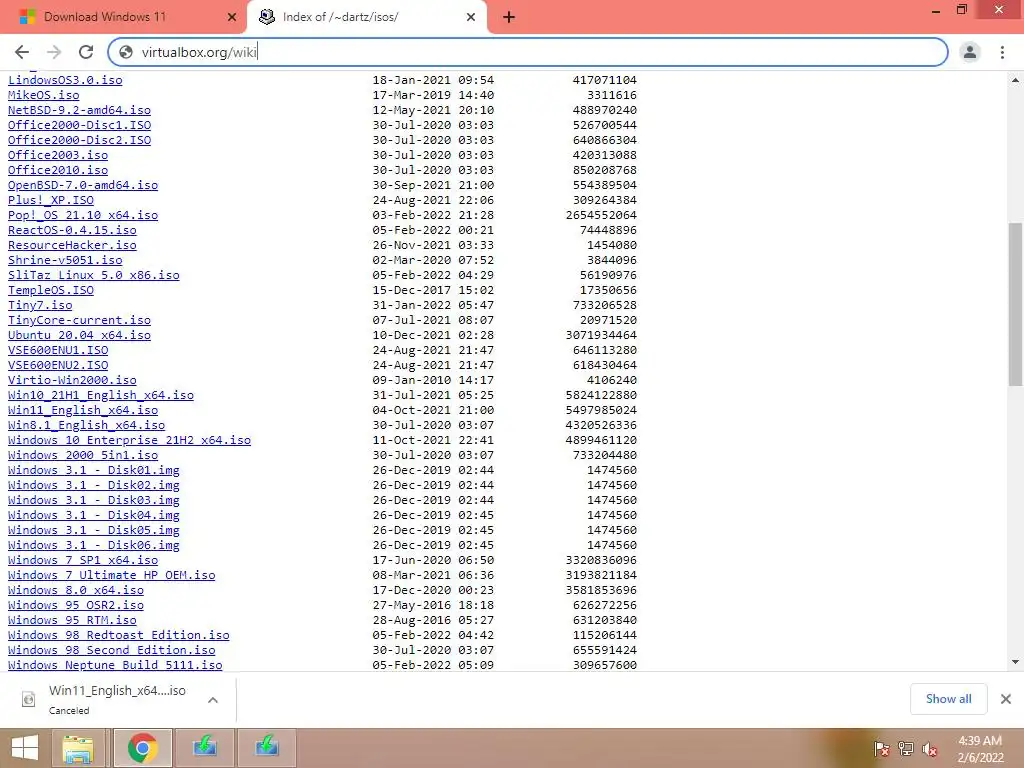1024x768 pixels.
Task: Close the Download Windows 11 tab
Action: (232, 18)
